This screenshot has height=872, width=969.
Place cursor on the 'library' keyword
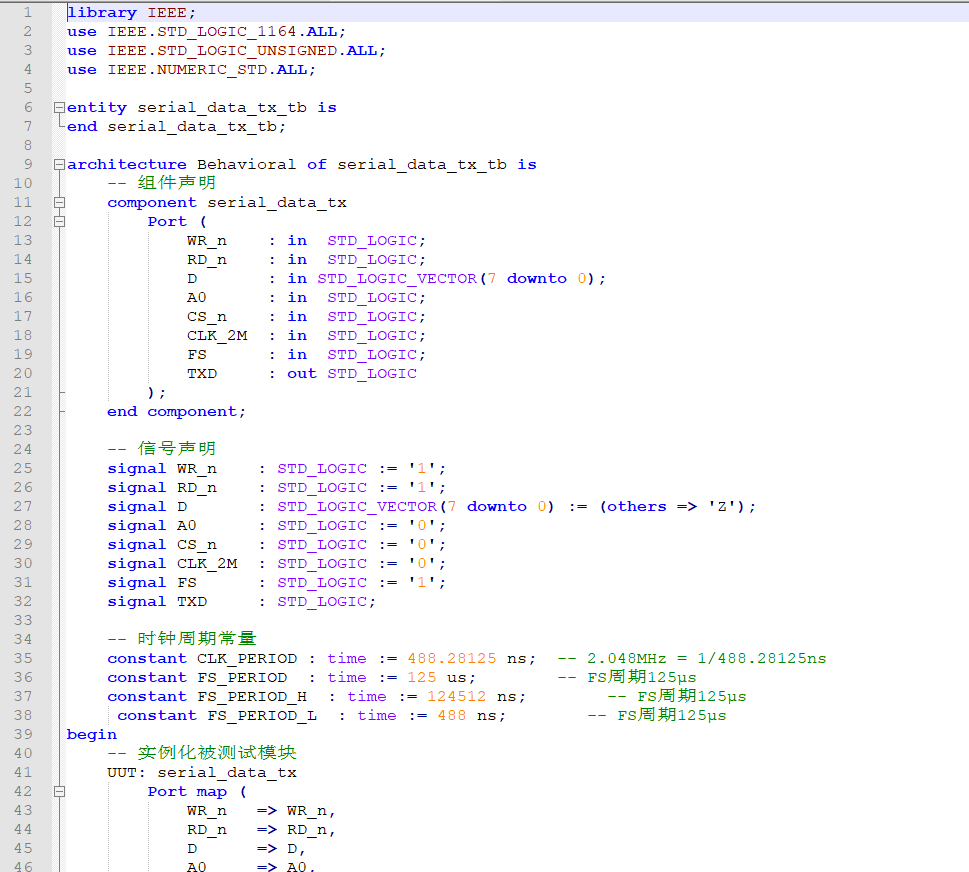point(102,13)
